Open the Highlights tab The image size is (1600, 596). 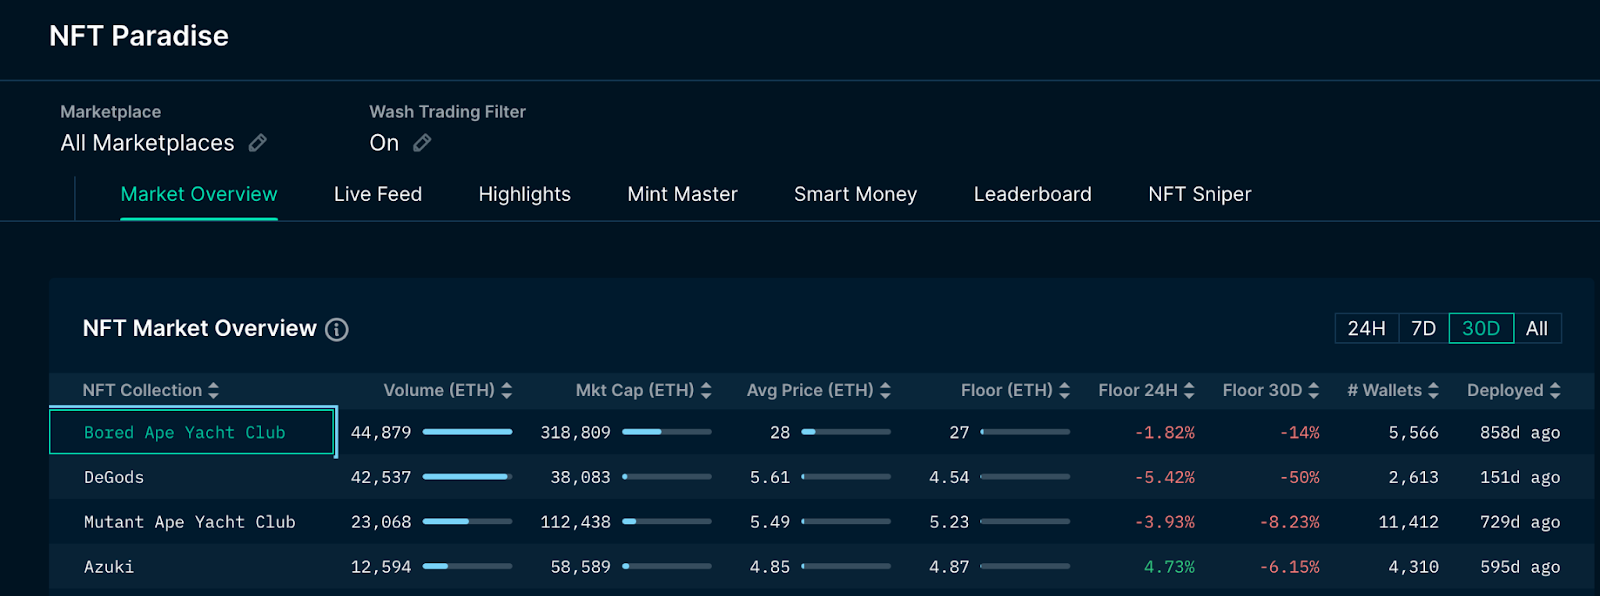click(525, 194)
